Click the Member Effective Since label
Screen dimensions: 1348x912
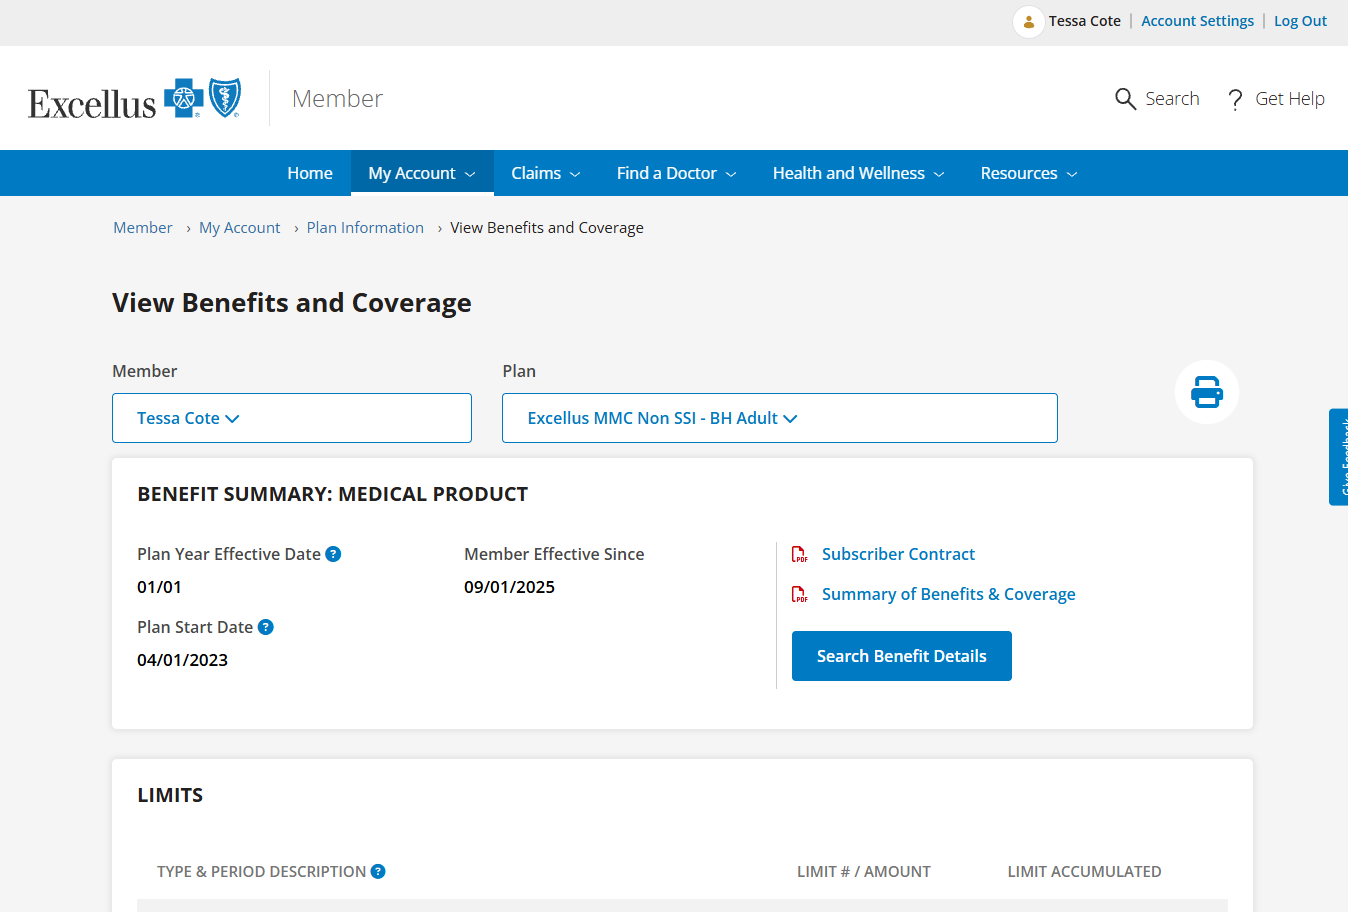point(554,554)
